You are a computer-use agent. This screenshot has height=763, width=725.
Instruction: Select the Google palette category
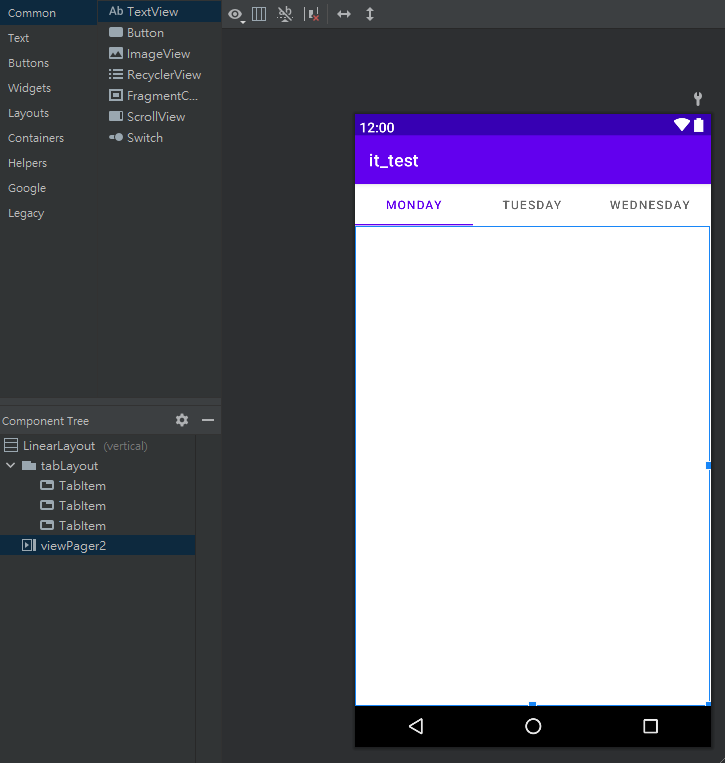(49, 188)
